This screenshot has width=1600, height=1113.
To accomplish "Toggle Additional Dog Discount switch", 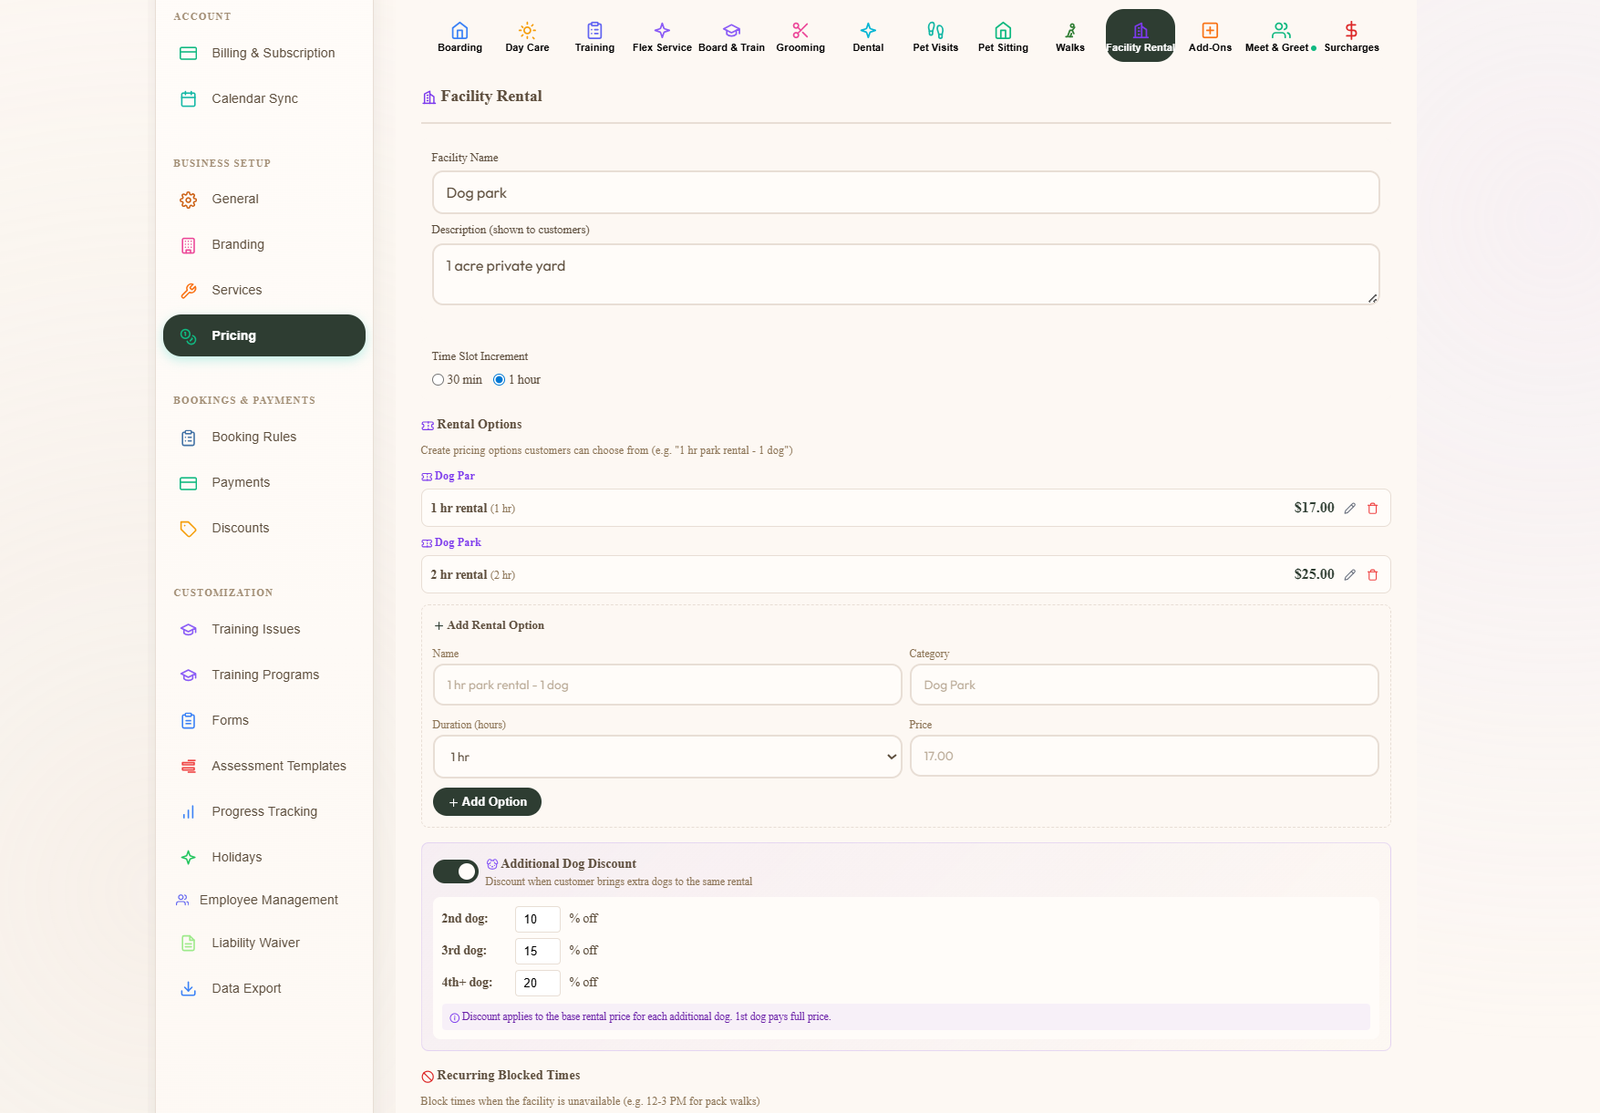I will [455, 872].
